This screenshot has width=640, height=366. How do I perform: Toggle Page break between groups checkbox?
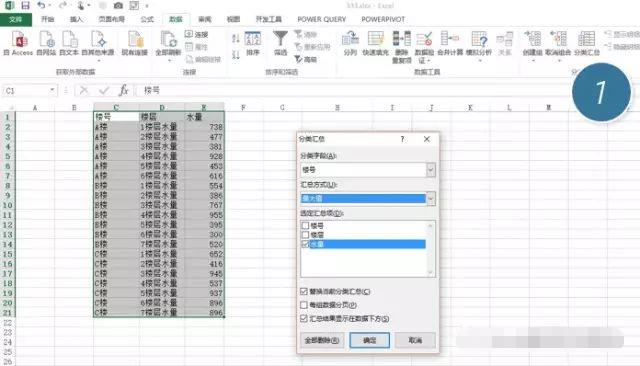tap(304, 305)
